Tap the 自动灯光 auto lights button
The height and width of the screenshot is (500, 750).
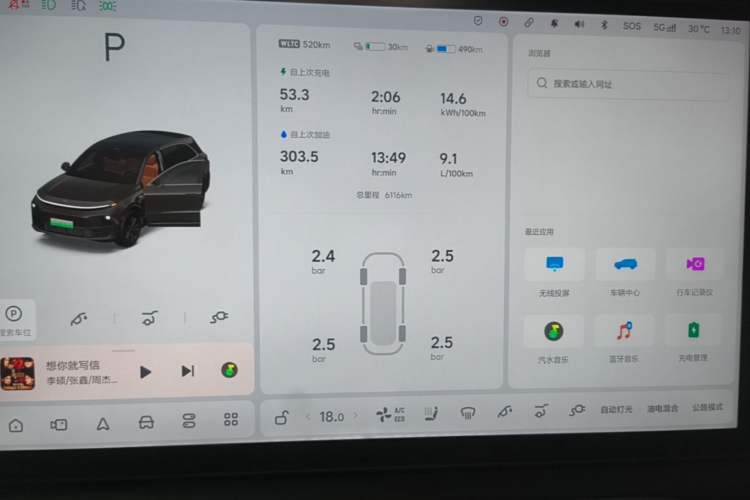616,410
